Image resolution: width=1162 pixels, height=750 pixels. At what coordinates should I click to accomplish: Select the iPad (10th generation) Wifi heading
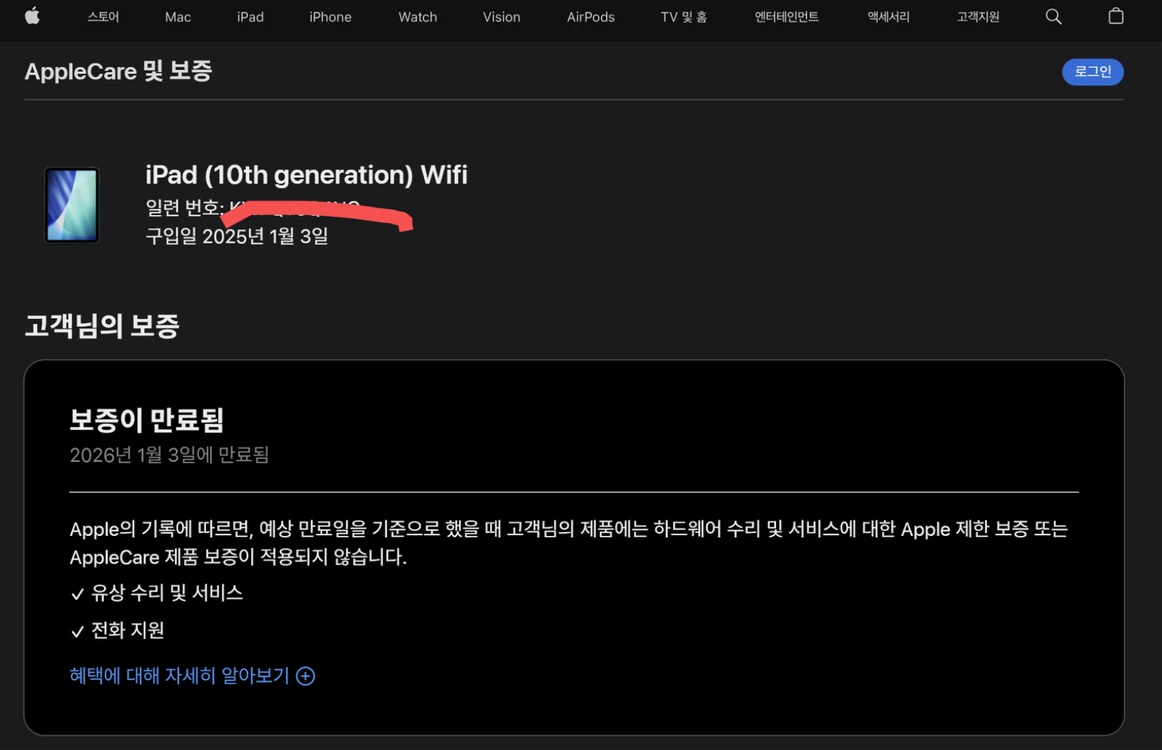coord(306,175)
